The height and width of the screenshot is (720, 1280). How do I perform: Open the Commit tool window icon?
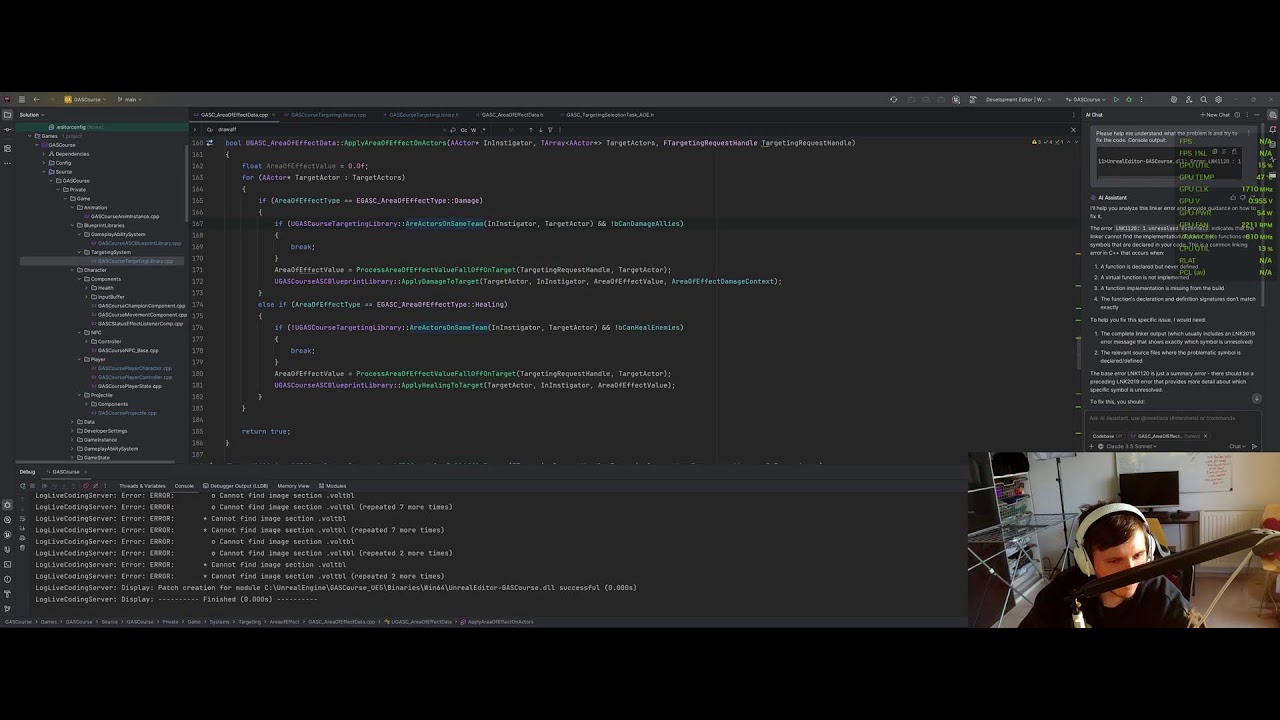pyautogui.click(x=7, y=130)
